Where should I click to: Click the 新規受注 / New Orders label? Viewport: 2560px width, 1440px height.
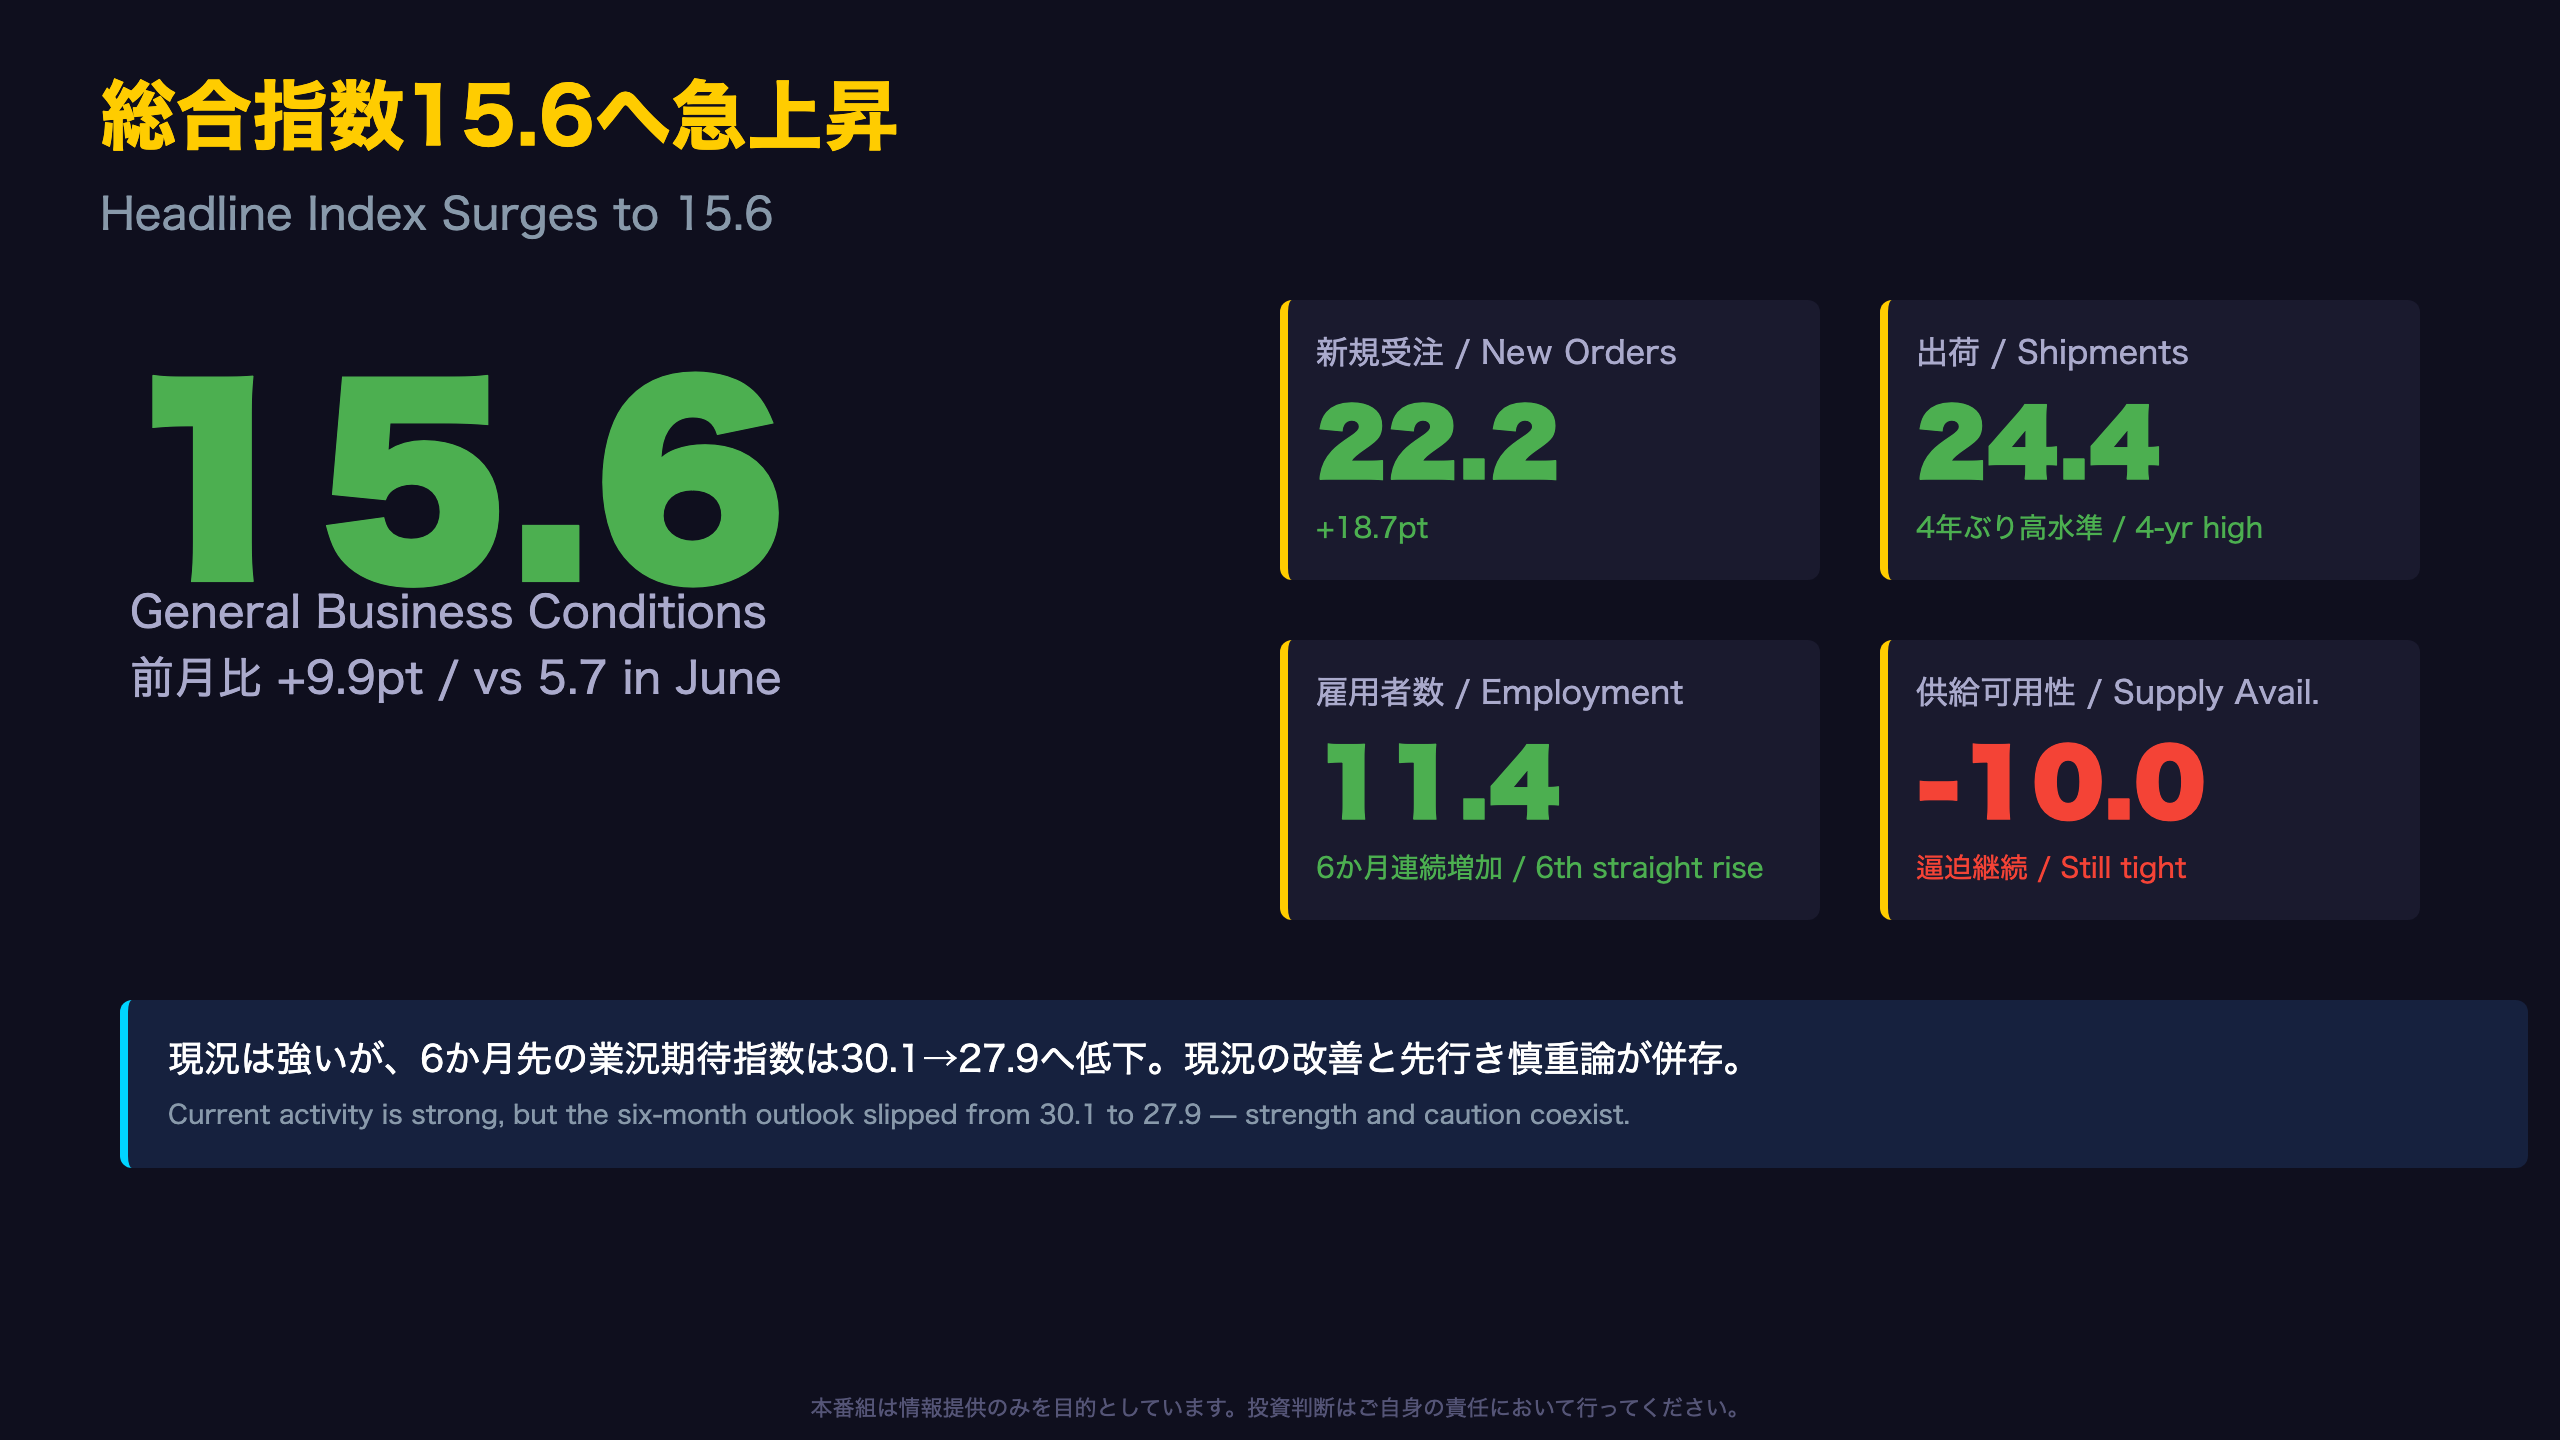pyautogui.click(x=1496, y=352)
